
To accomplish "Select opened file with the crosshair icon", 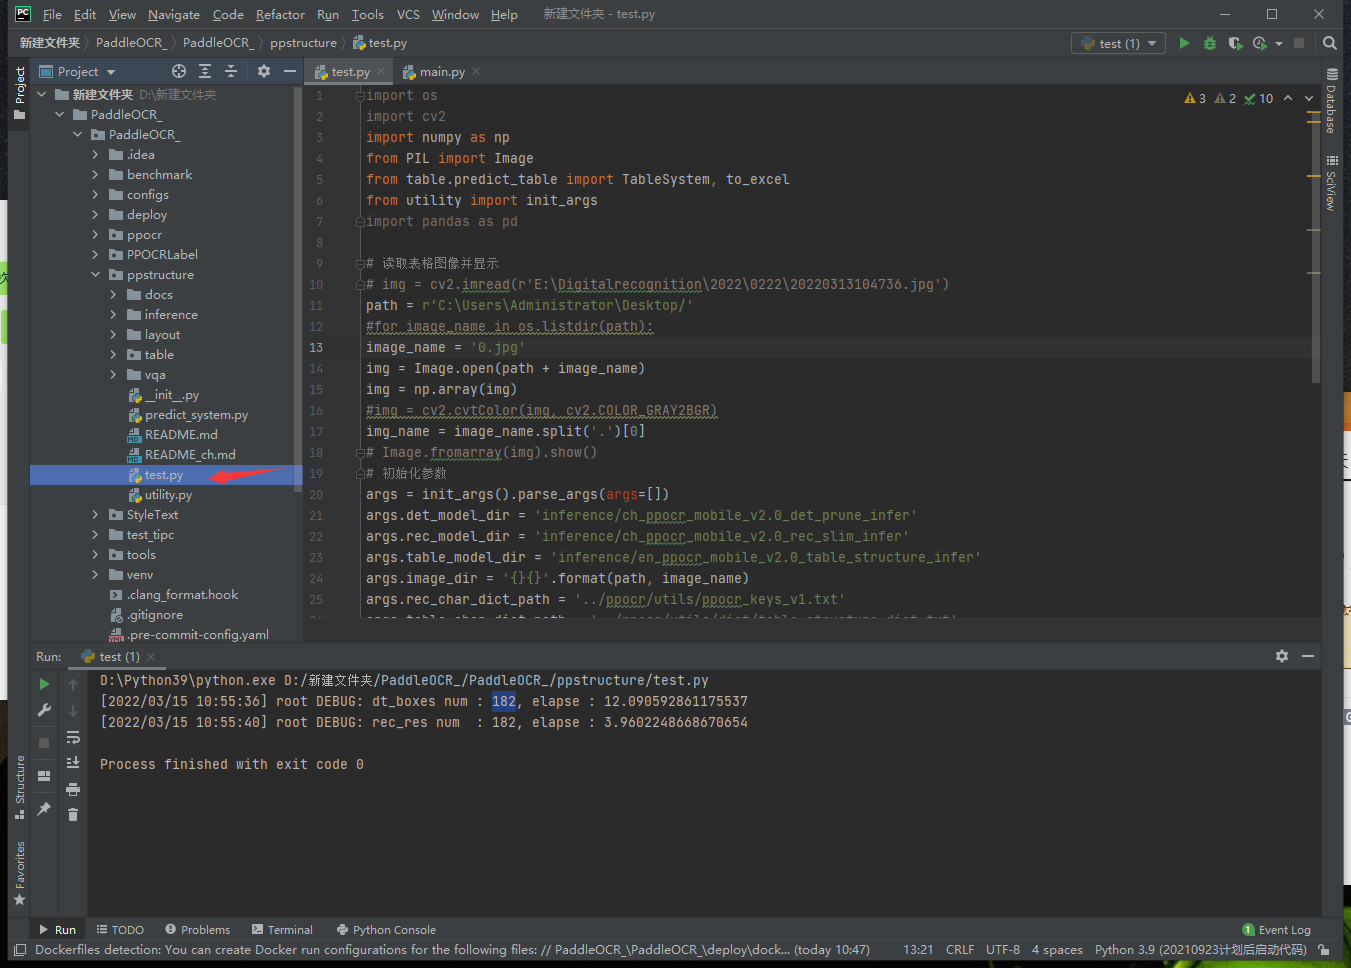I will (x=179, y=71).
